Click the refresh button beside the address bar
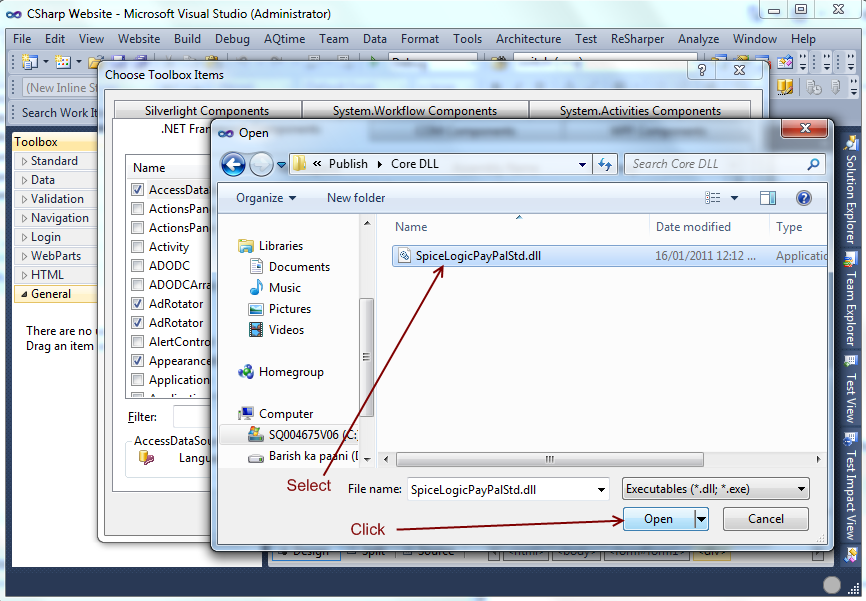The width and height of the screenshot is (866, 601). click(x=605, y=164)
